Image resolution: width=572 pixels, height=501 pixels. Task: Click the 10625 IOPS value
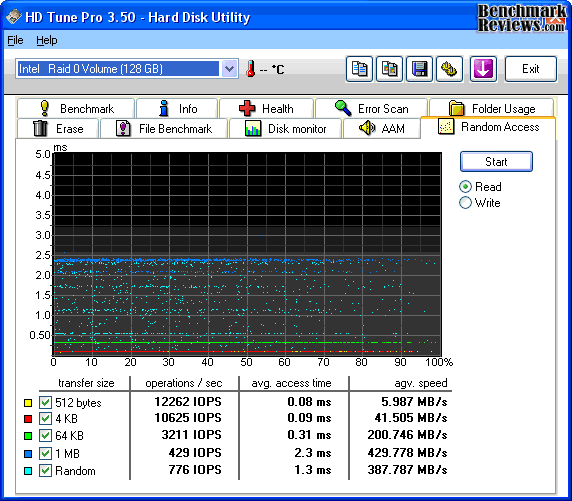[188, 418]
